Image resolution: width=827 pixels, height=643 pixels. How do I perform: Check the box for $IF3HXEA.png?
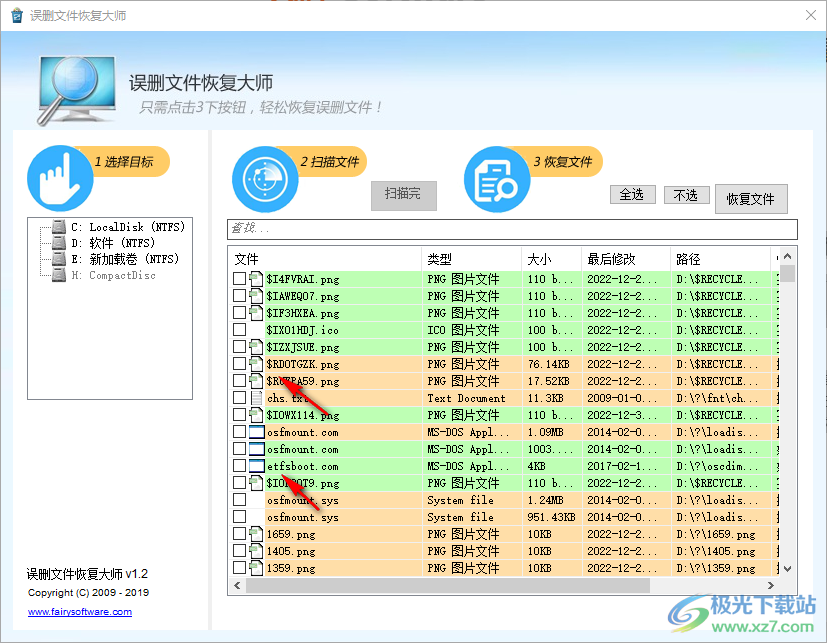click(239, 312)
